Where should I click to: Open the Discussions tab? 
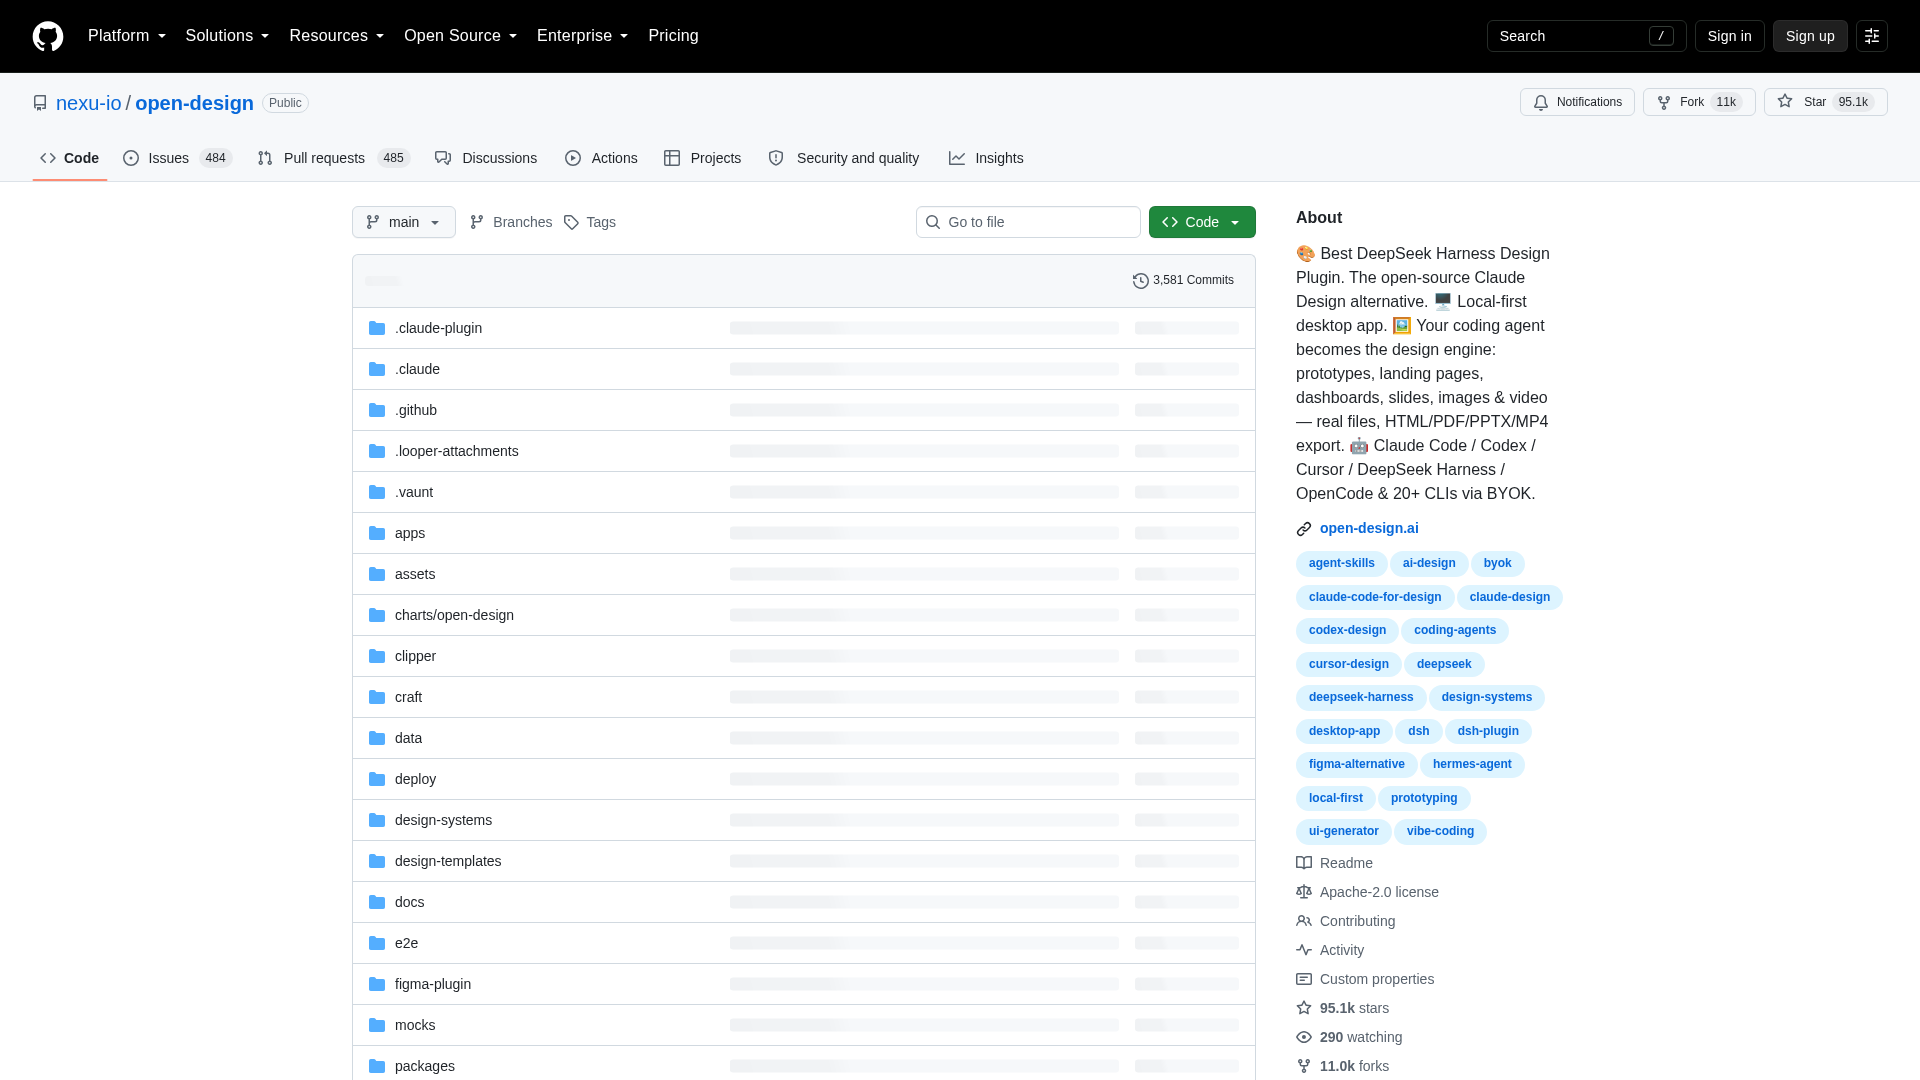[486, 158]
